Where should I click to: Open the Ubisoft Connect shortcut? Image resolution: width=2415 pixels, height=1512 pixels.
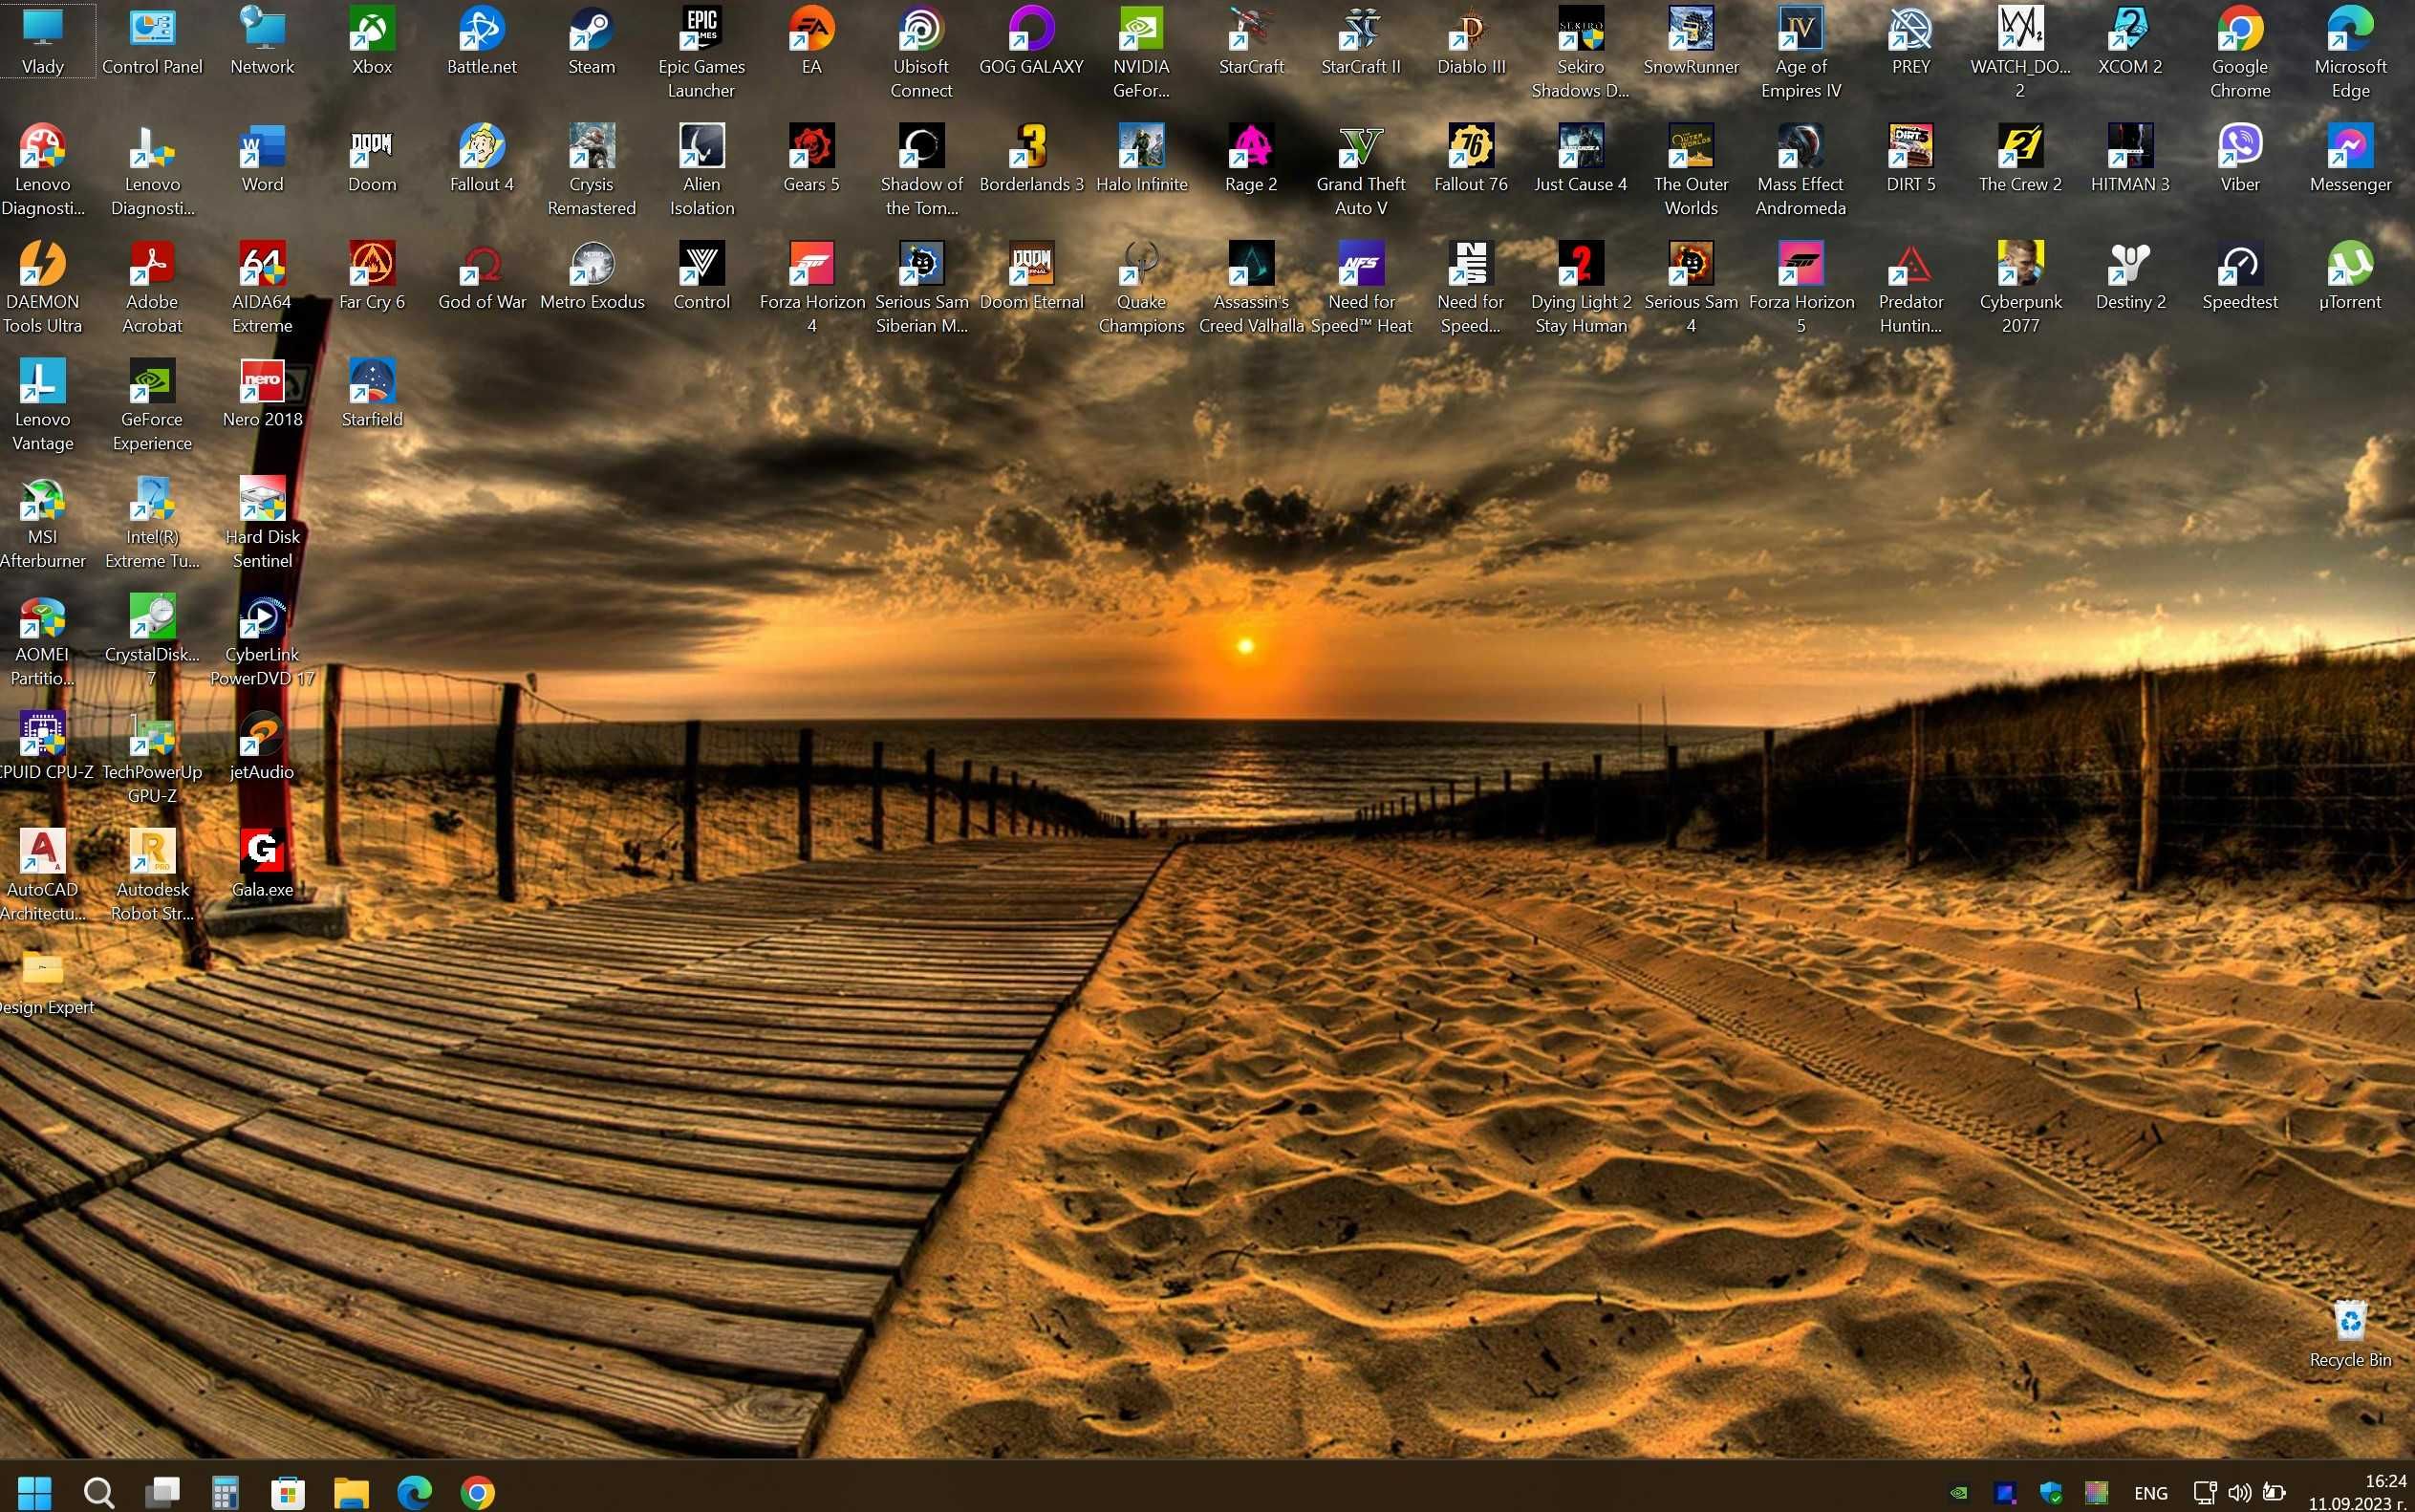tap(921, 52)
